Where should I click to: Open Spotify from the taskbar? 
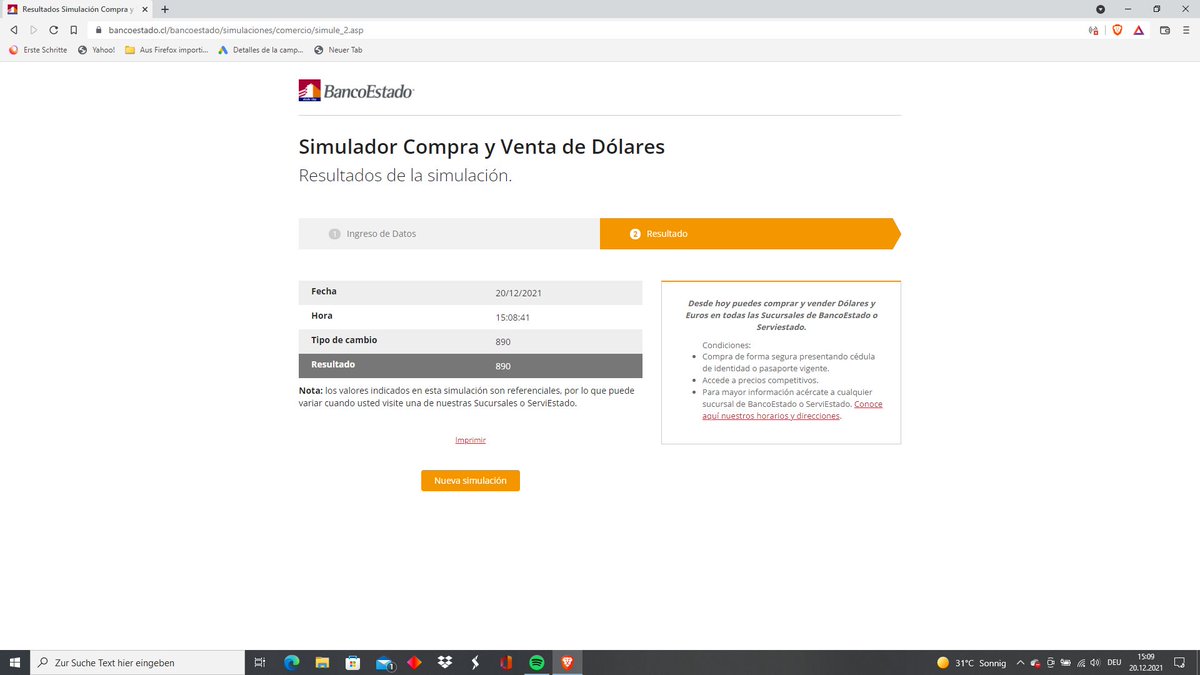tap(536, 662)
